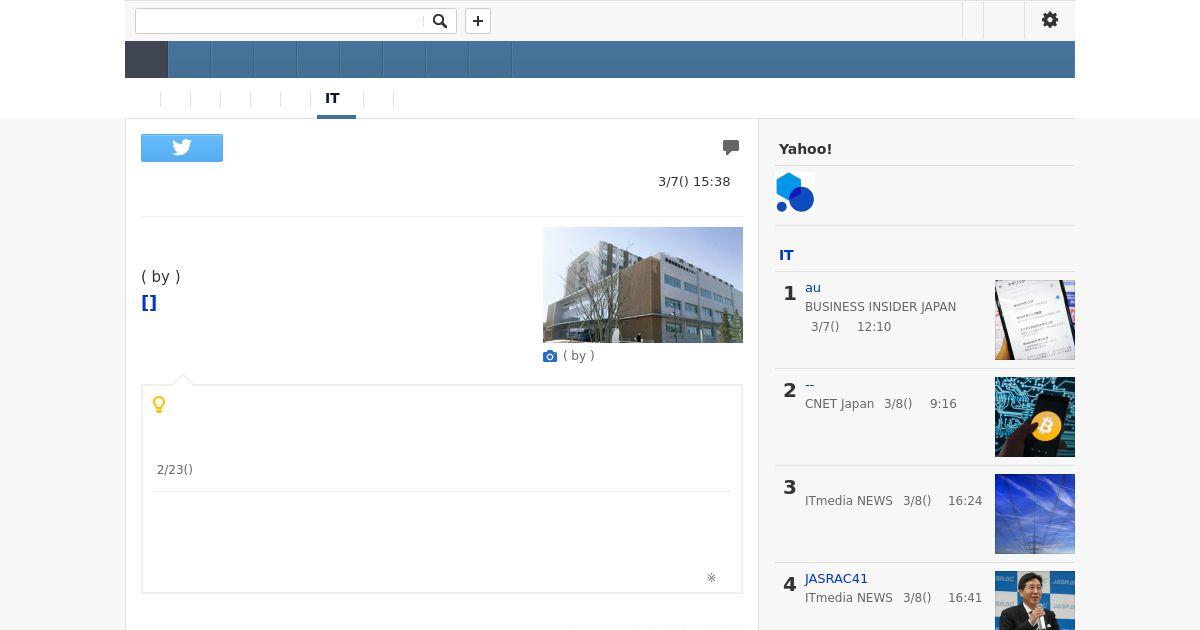Click the magnifier search icon
Viewport: 1200px width, 630px height.
tap(440, 21)
